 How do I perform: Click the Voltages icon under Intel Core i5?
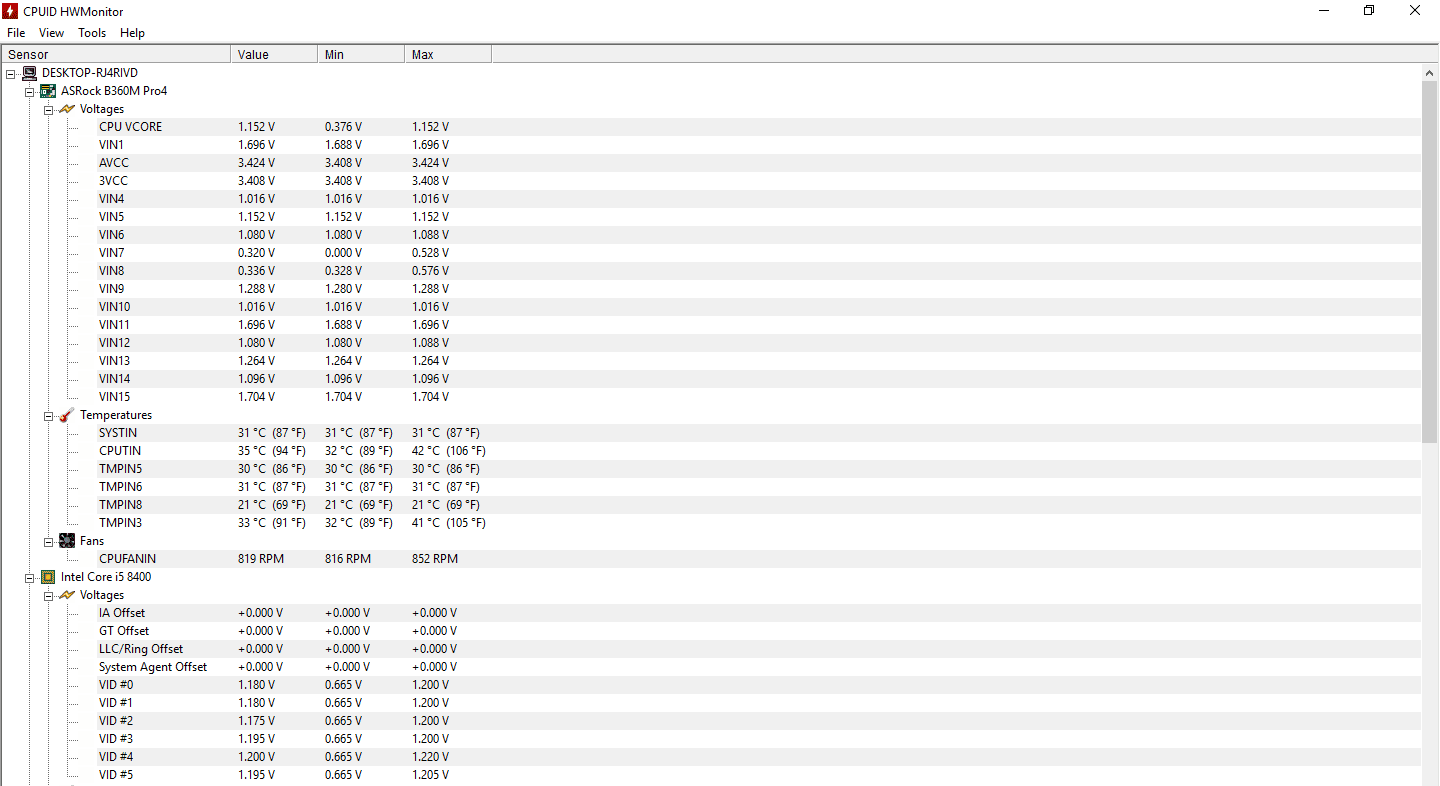[67, 595]
